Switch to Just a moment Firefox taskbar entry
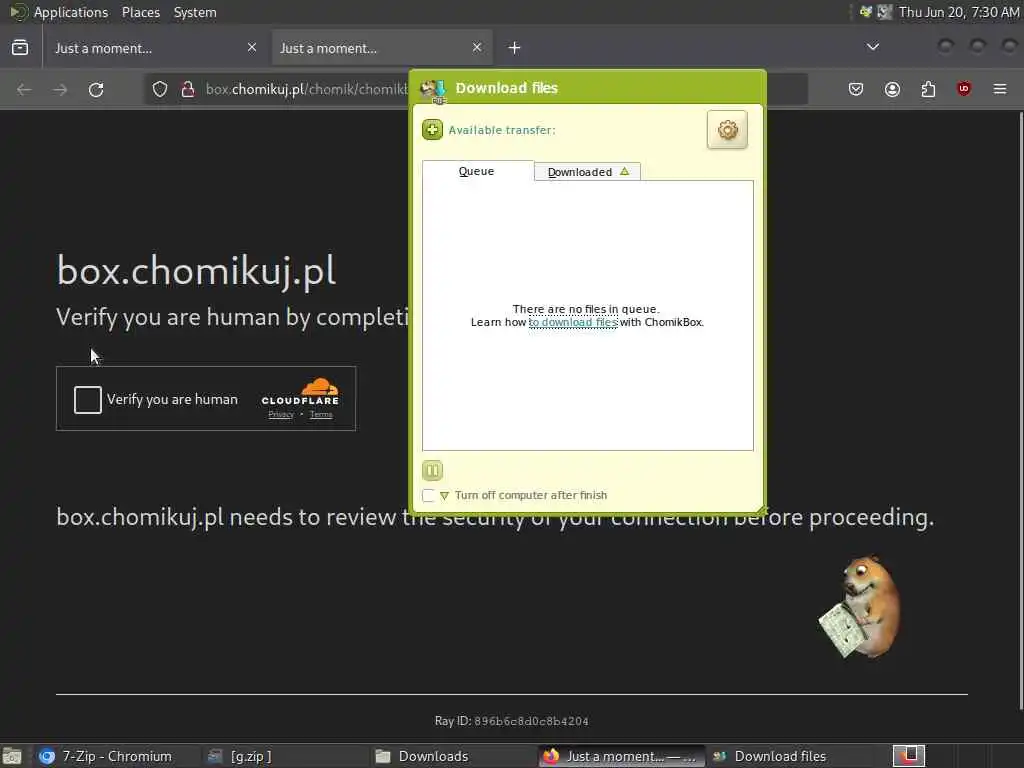This screenshot has width=1024, height=768. (620, 756)
